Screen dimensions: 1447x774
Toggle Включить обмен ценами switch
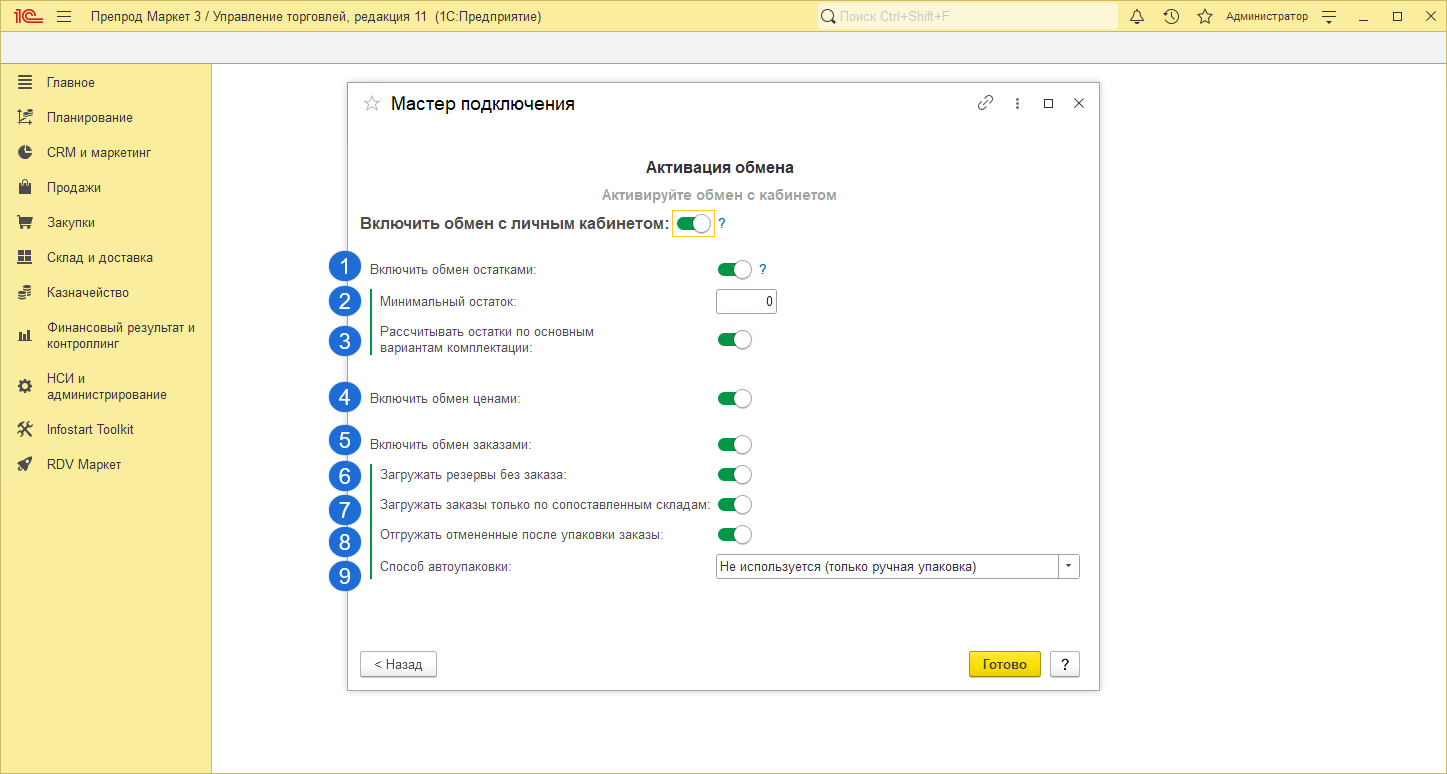point(734,399)
